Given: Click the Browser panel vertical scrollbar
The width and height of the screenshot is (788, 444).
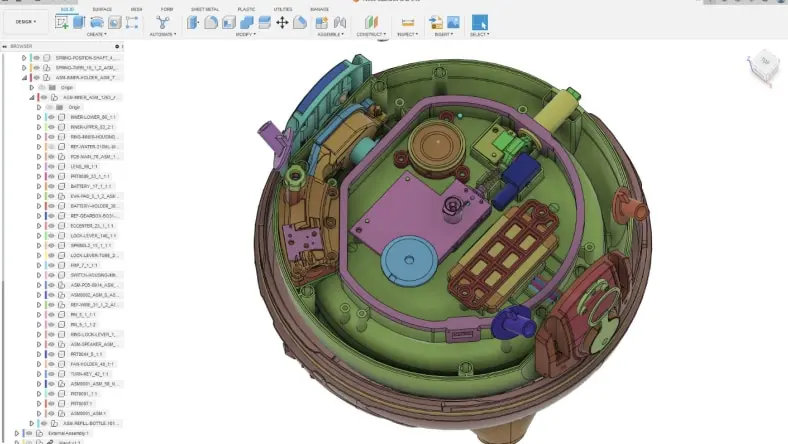Looking at the screenshot, I should point(4,360).
